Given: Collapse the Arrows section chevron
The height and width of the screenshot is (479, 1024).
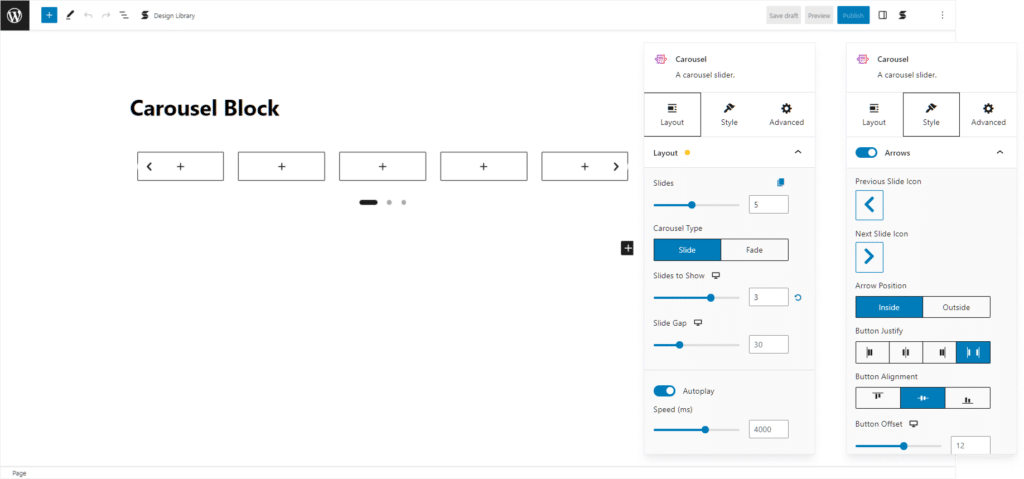Looking at the screenshot, I should 1000,153.
